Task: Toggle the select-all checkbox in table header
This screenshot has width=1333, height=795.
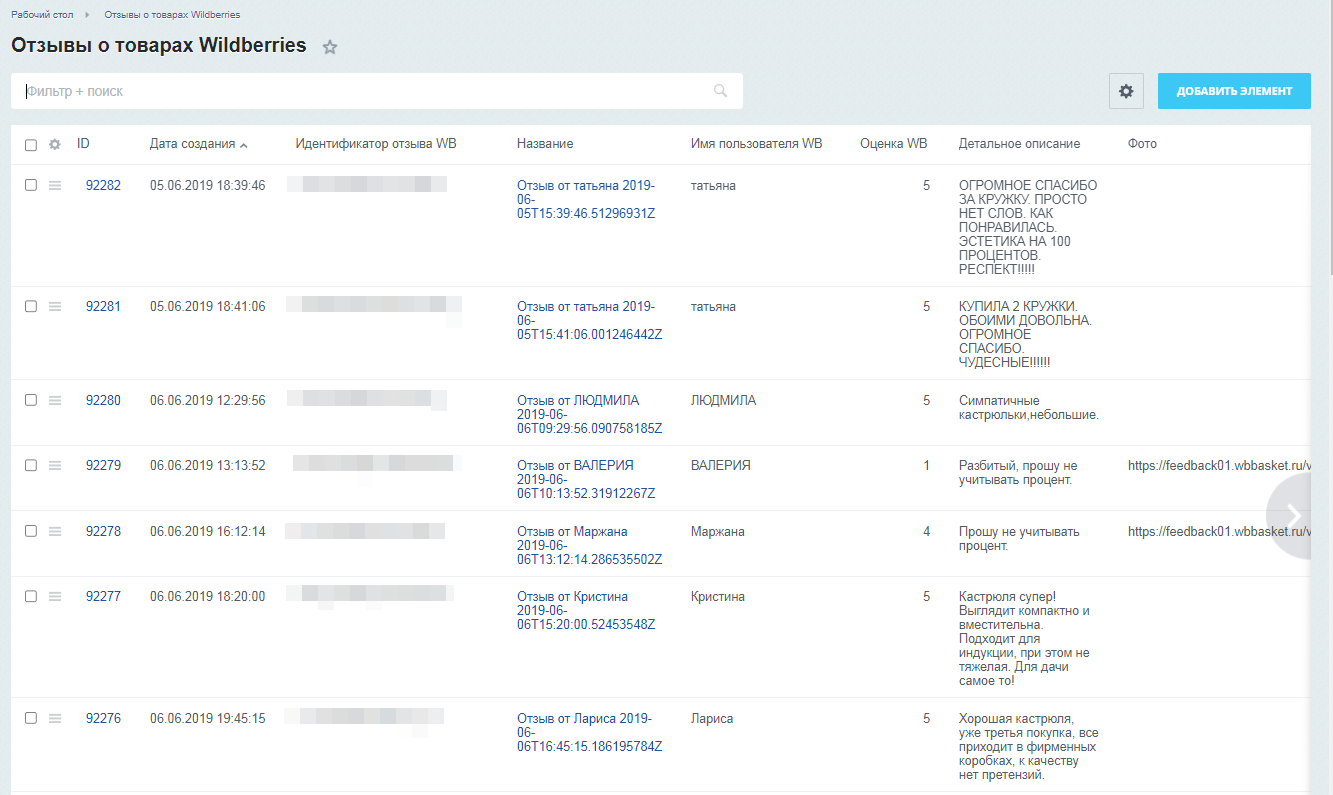Action: click(x=31, y=145)
